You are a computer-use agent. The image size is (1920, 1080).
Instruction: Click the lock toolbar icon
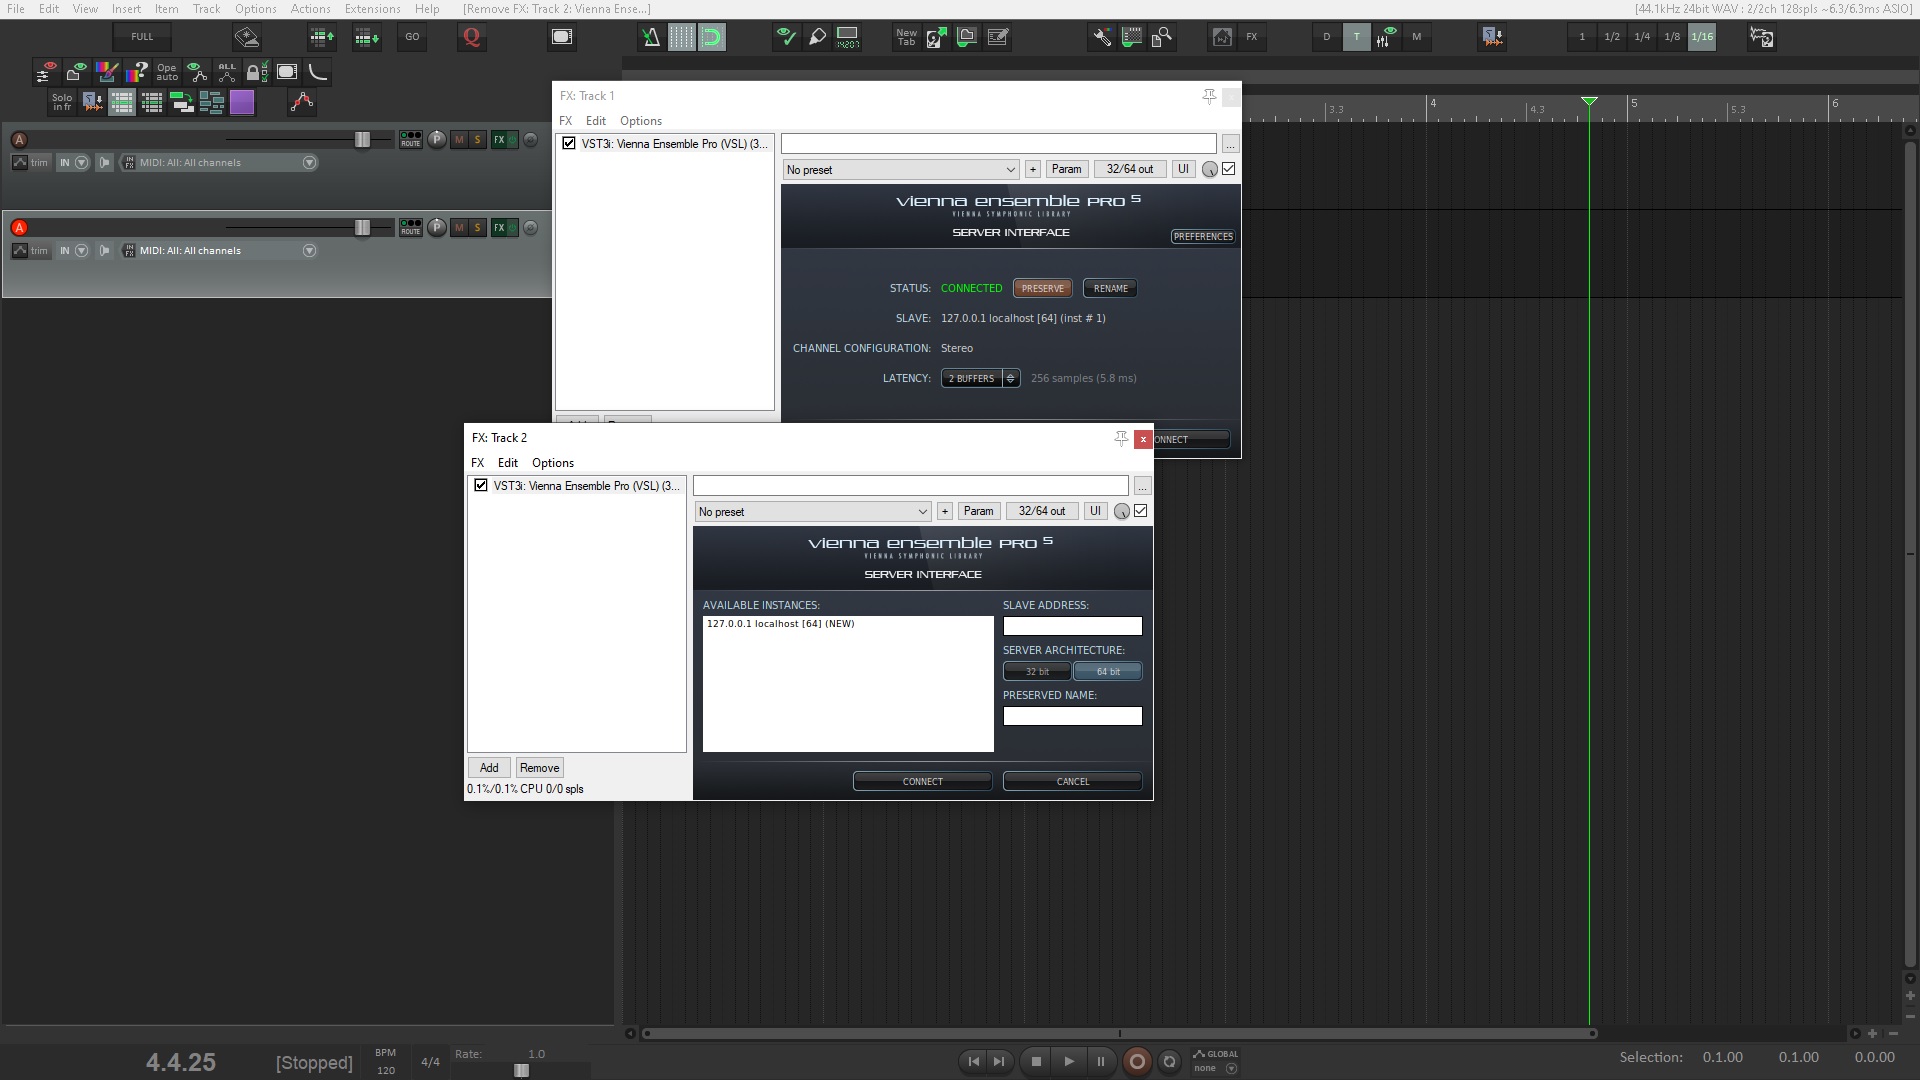pos(257,72)
